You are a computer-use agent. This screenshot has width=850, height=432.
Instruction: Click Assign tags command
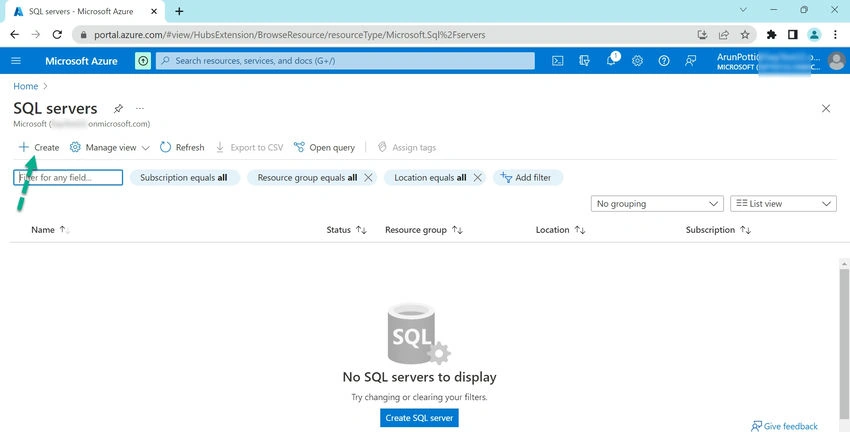(x=407, y=147)
